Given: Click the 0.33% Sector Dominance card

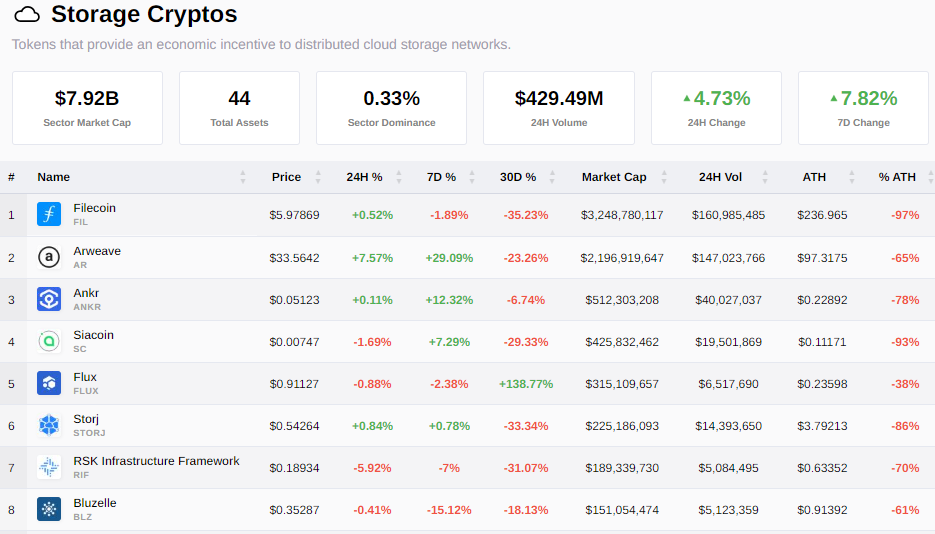Looking at the screenshot, I should pyautogui.click(x=391, y=108).
